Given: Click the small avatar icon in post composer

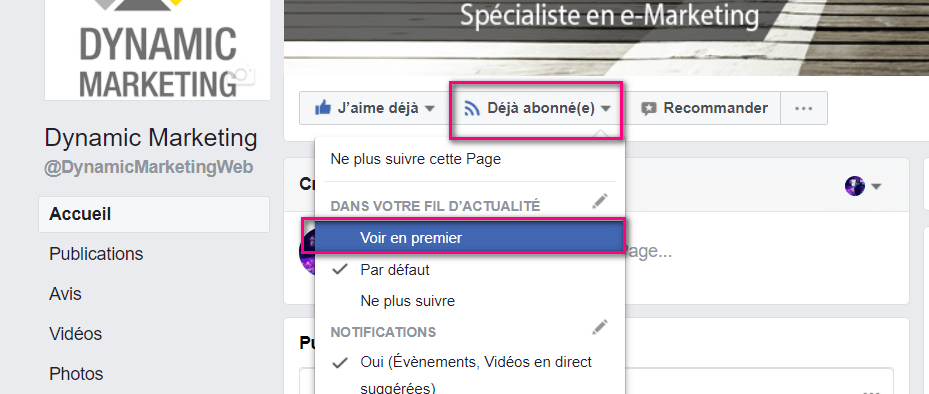Looking at the screenshot, I should click(855, 187).
